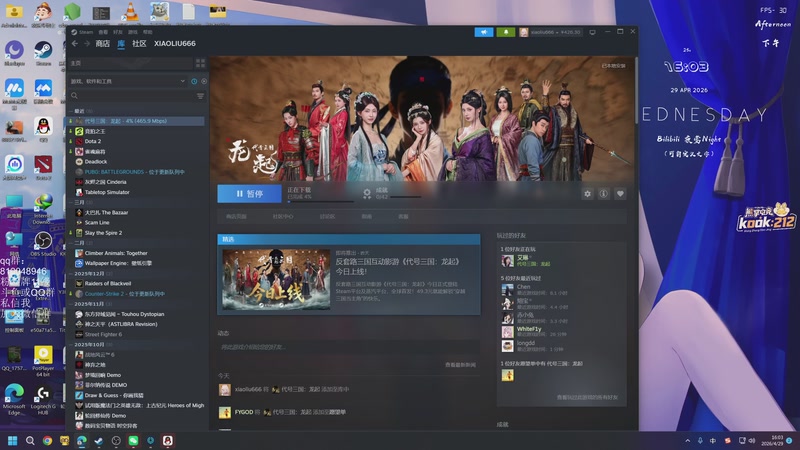Show game info icon
Viewport: 800px width, 450px height.
604,194
